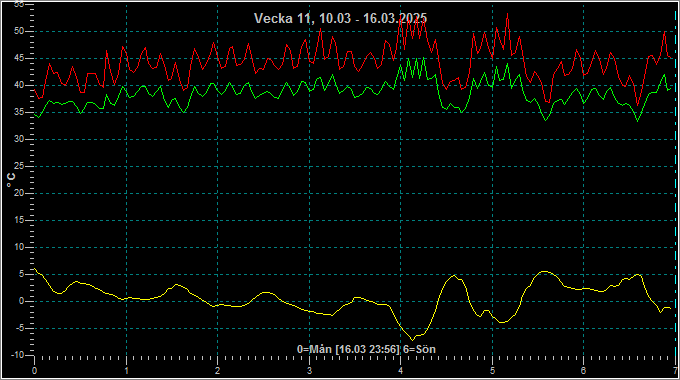The width and height of the screenshot is (680, 380).
Task: Click the highest peak of the red curve
Action: (x=507, y=14)
